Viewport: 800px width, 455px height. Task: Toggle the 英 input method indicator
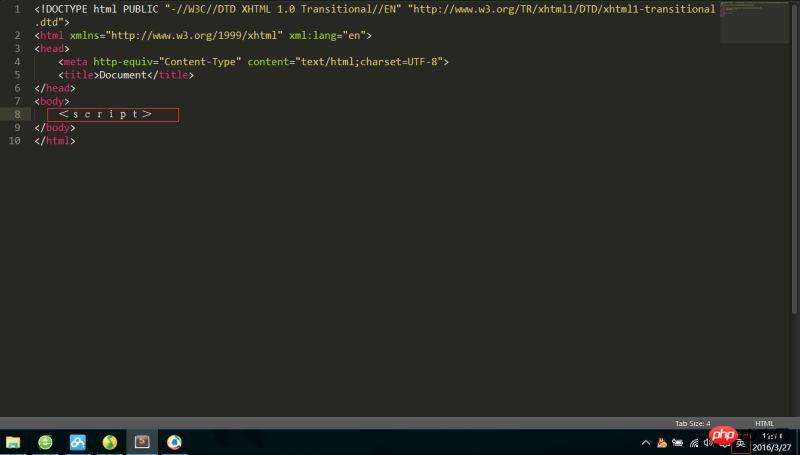click(x=740, y=444)
